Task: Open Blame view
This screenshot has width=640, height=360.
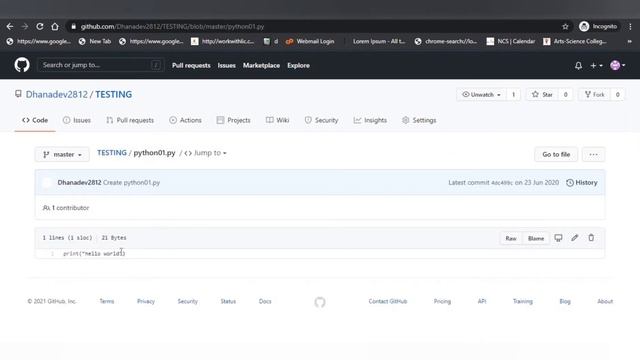Action: point(536,238)
